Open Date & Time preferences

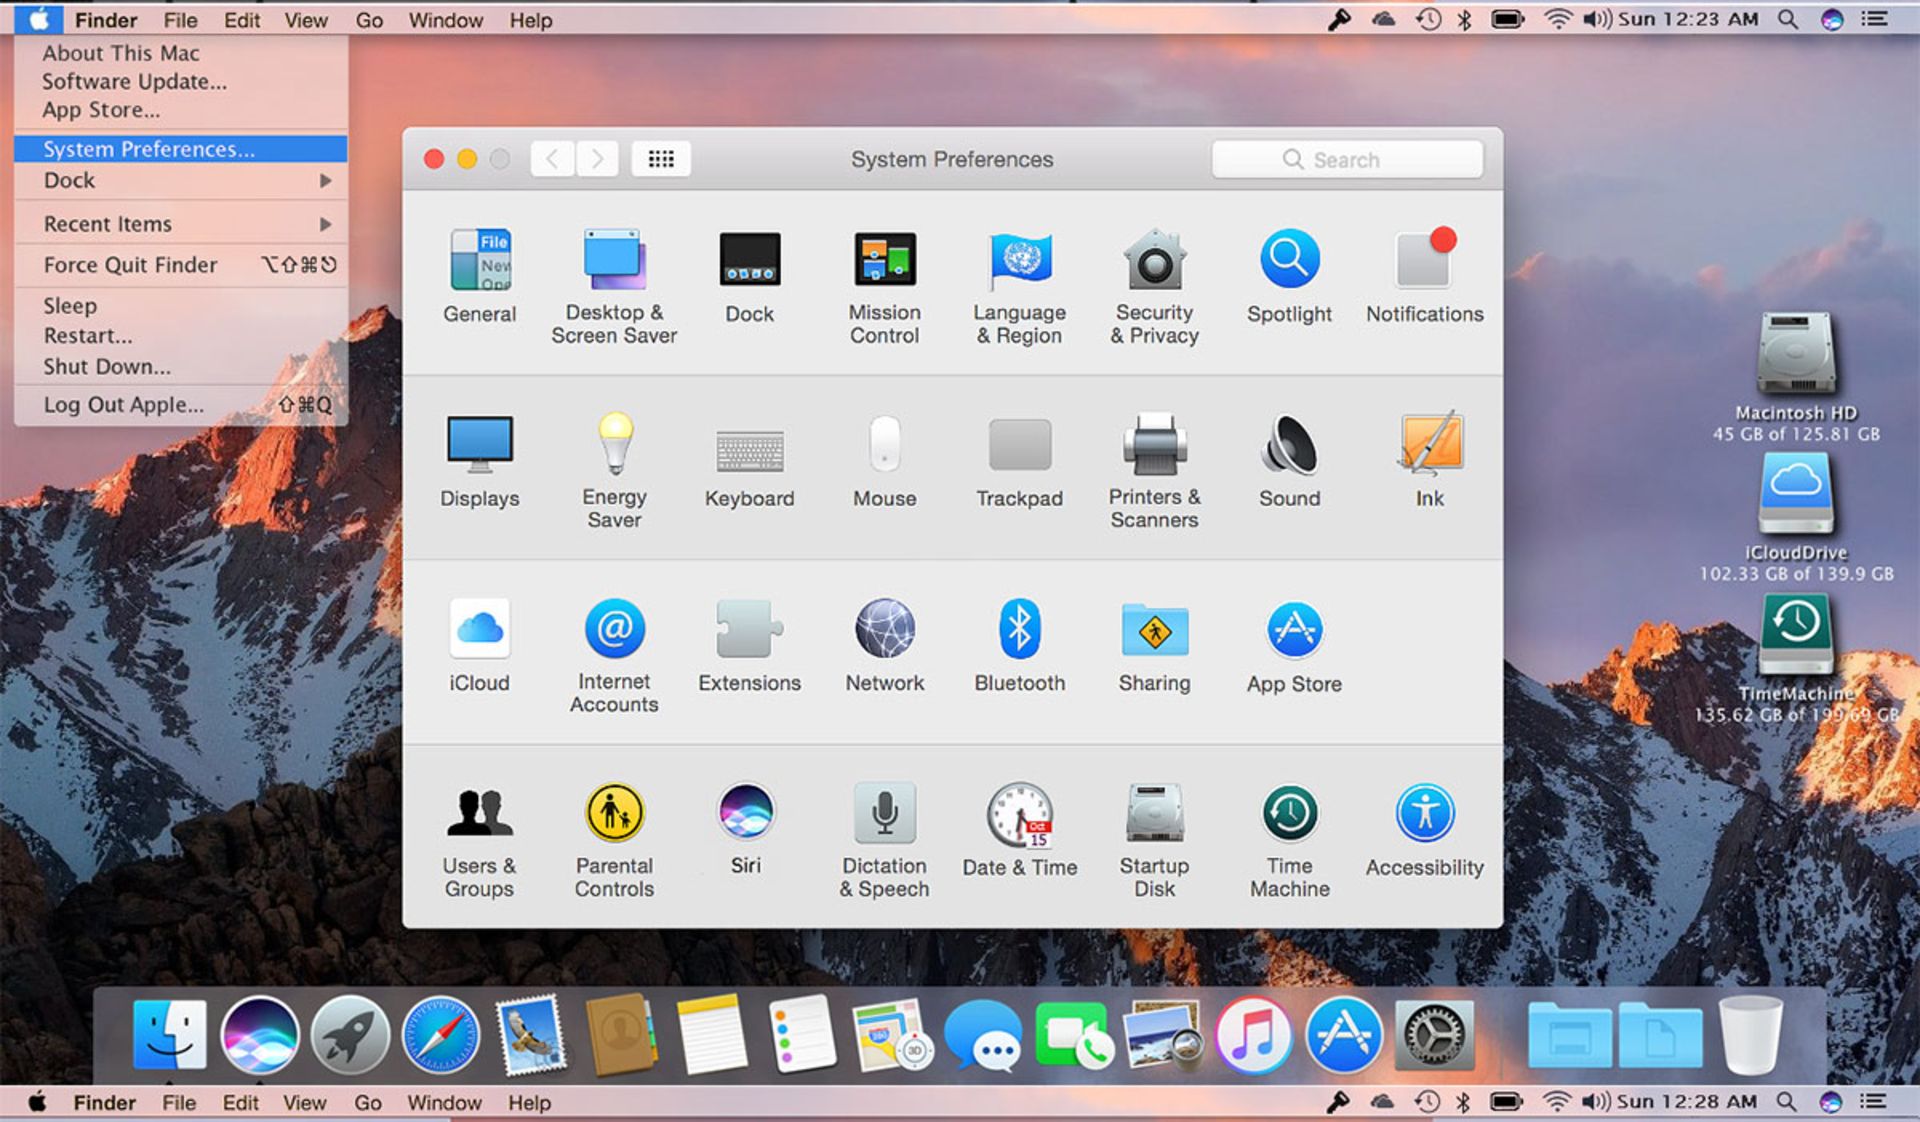point(1019,830)
